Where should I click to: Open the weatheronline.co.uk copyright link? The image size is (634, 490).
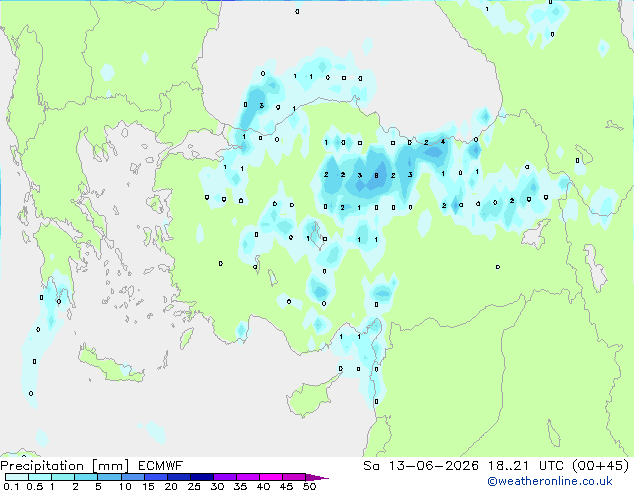pyautogui.click(x=549, y=481)
